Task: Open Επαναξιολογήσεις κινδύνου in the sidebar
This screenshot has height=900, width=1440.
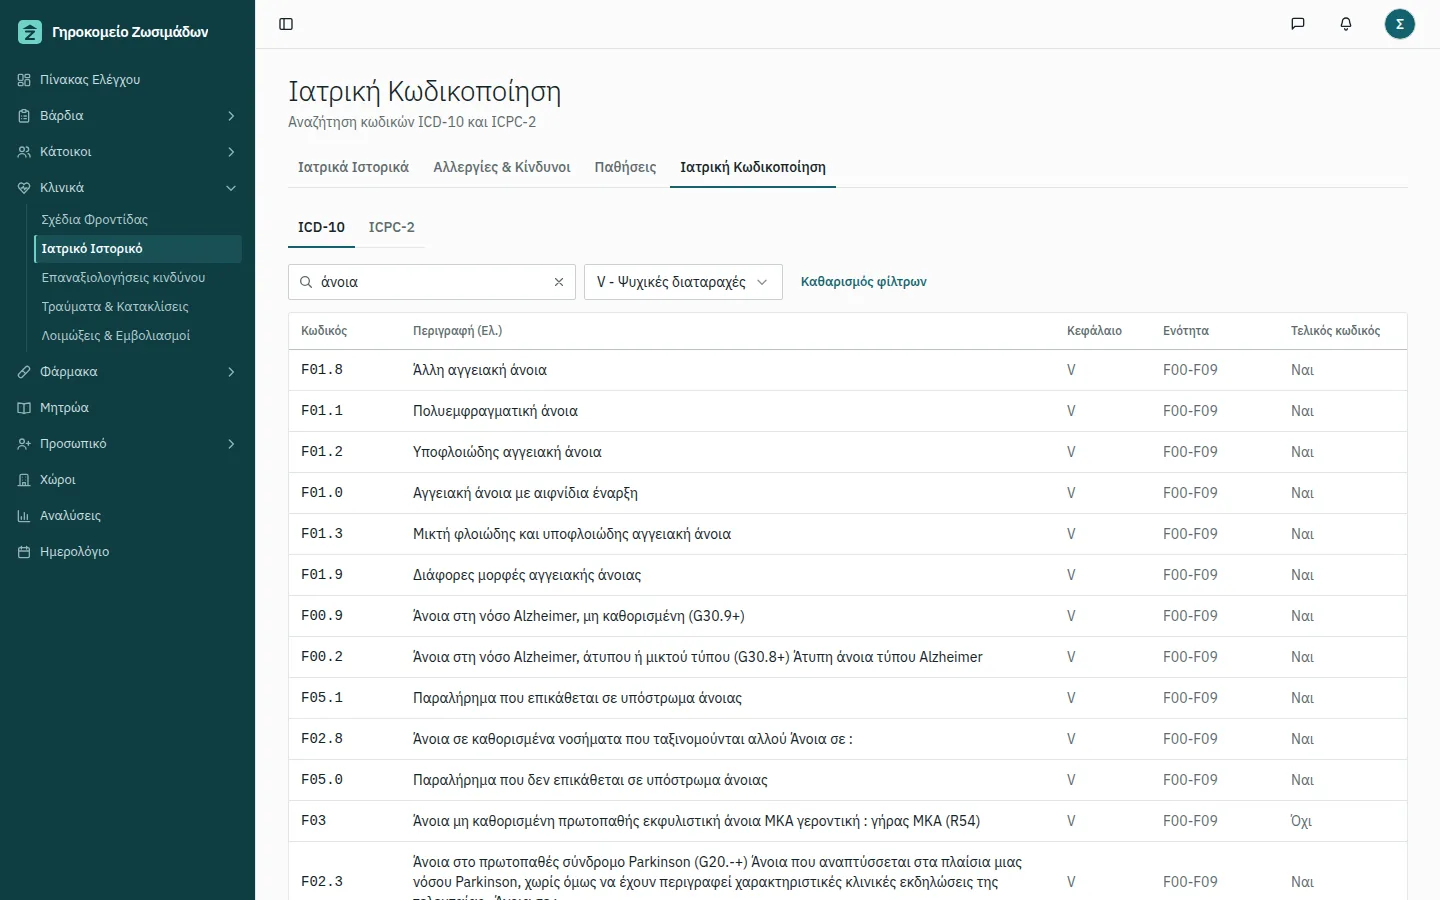Action: [x=137, y=278]
